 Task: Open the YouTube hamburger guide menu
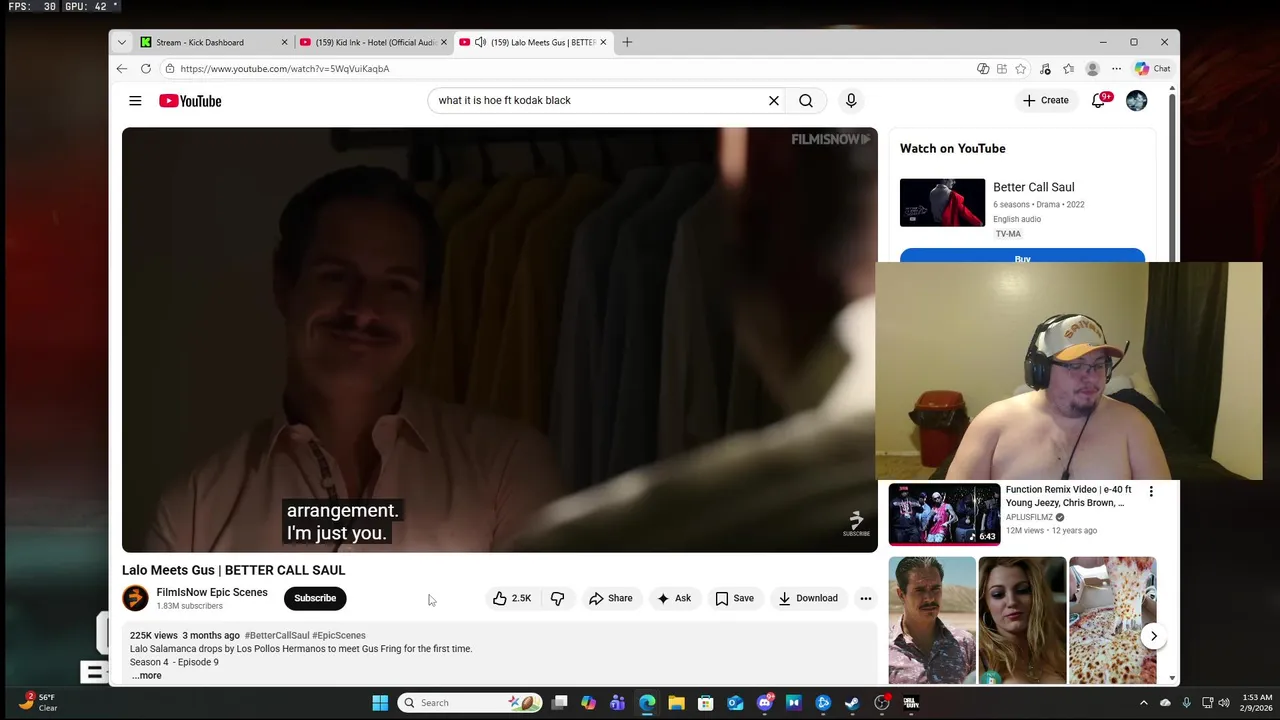[135, 100]
